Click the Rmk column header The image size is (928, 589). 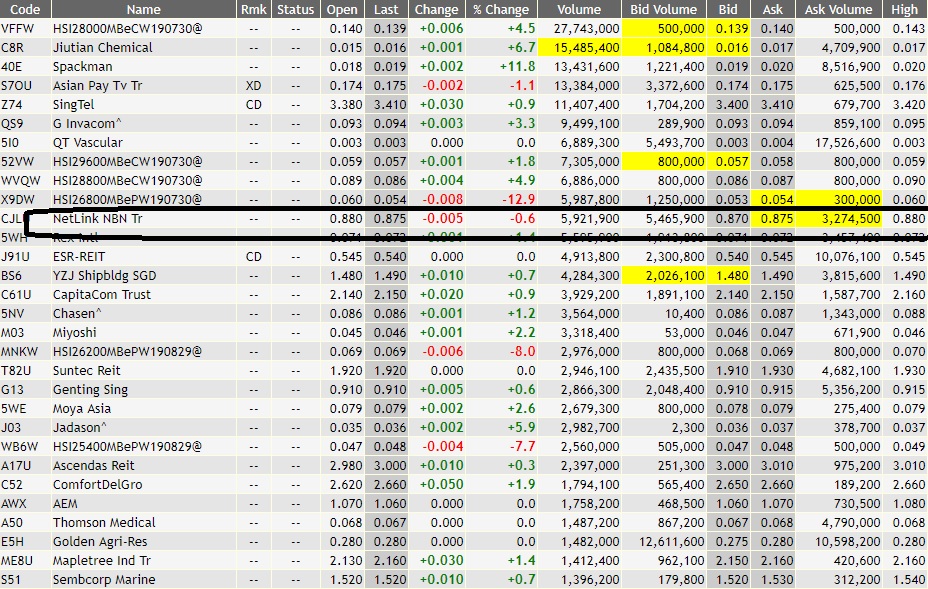click(253, 9)
